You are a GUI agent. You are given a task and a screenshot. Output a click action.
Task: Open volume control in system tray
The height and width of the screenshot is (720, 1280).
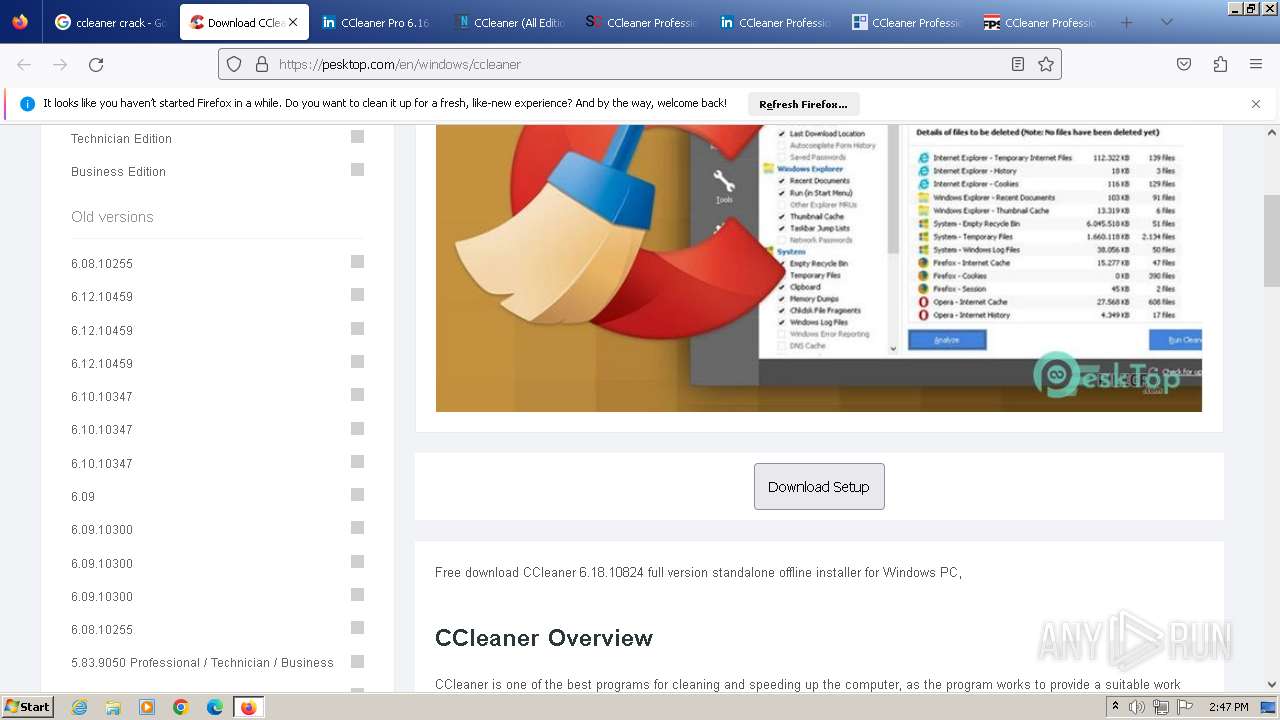coord(1137,707)
